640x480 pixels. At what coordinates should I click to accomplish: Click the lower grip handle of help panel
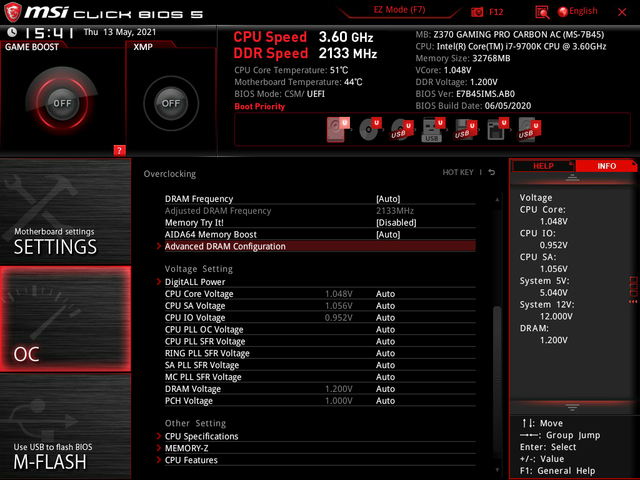pos(572,407)
